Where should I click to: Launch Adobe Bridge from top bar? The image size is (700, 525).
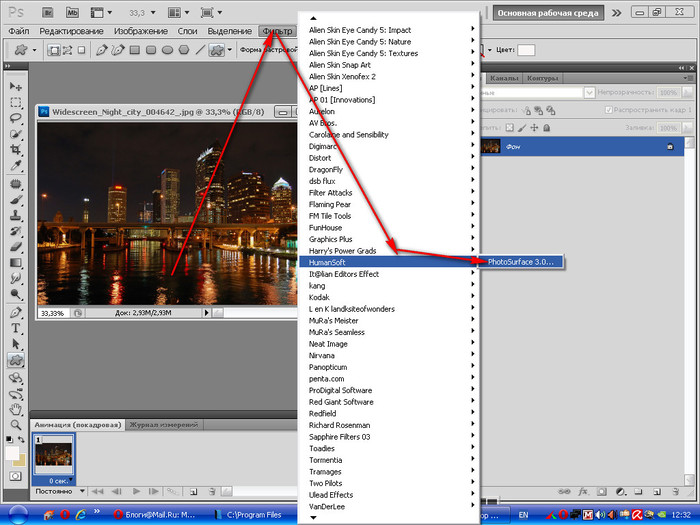[48, 12]
